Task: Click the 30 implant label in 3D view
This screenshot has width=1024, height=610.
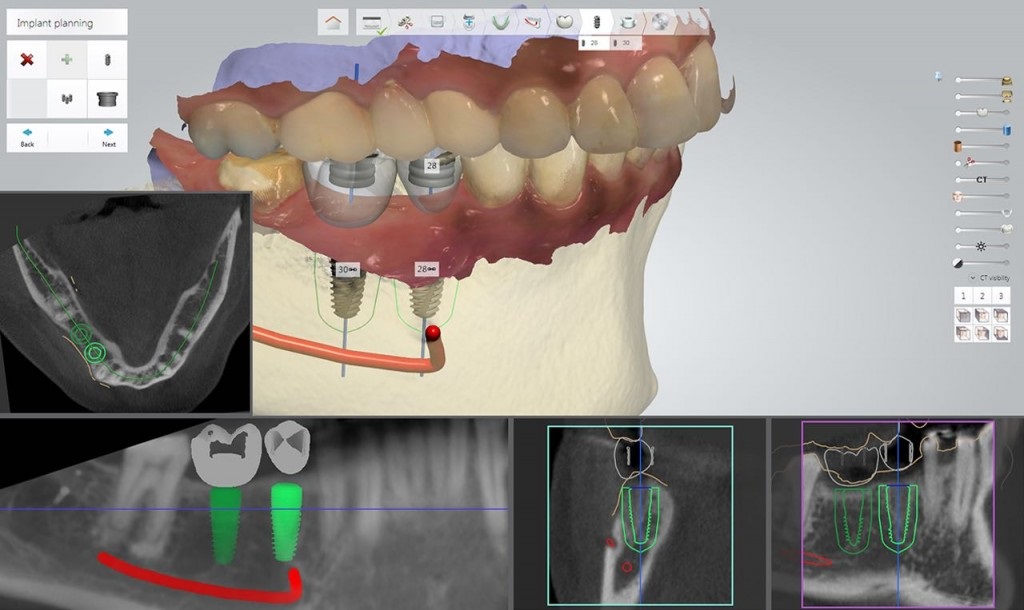Action: pyautogui.click(x=347, y=269)
